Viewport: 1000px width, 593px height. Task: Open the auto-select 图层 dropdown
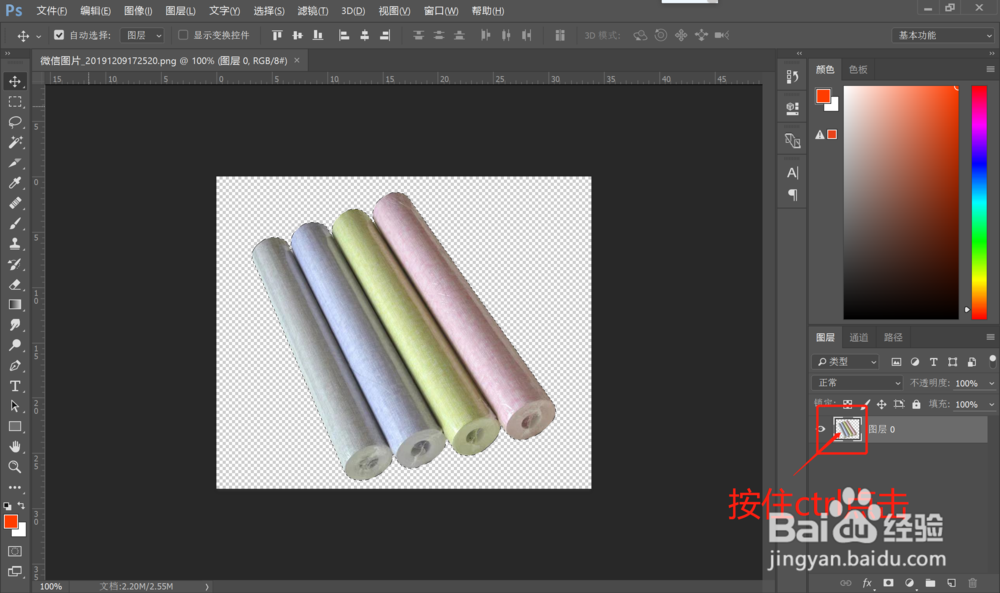coord(142,35)
